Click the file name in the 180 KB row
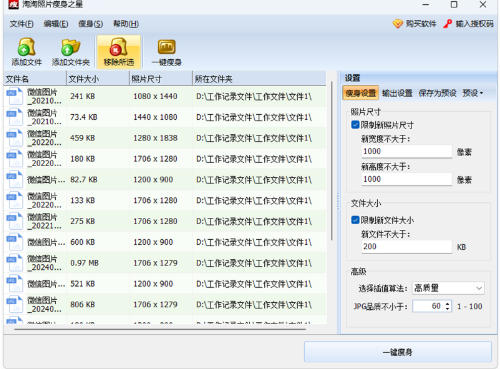This screenshot has width=500, height=369. pyautogui.click(x=44, y=159)
